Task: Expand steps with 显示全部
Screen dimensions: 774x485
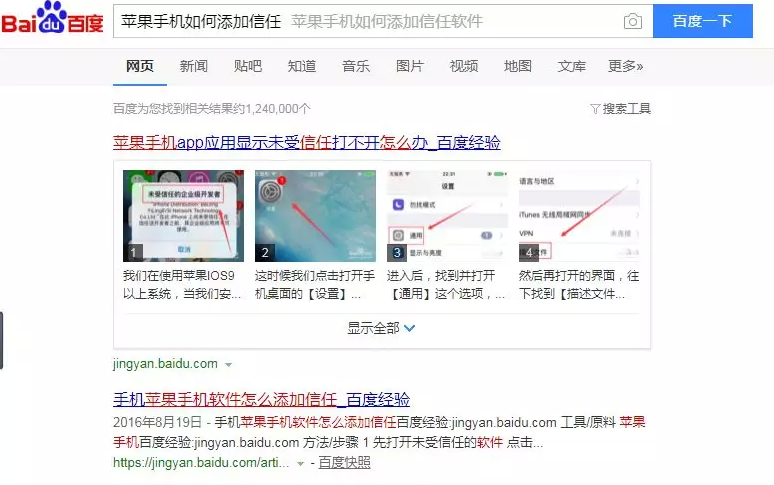Action: pos(381,328)
